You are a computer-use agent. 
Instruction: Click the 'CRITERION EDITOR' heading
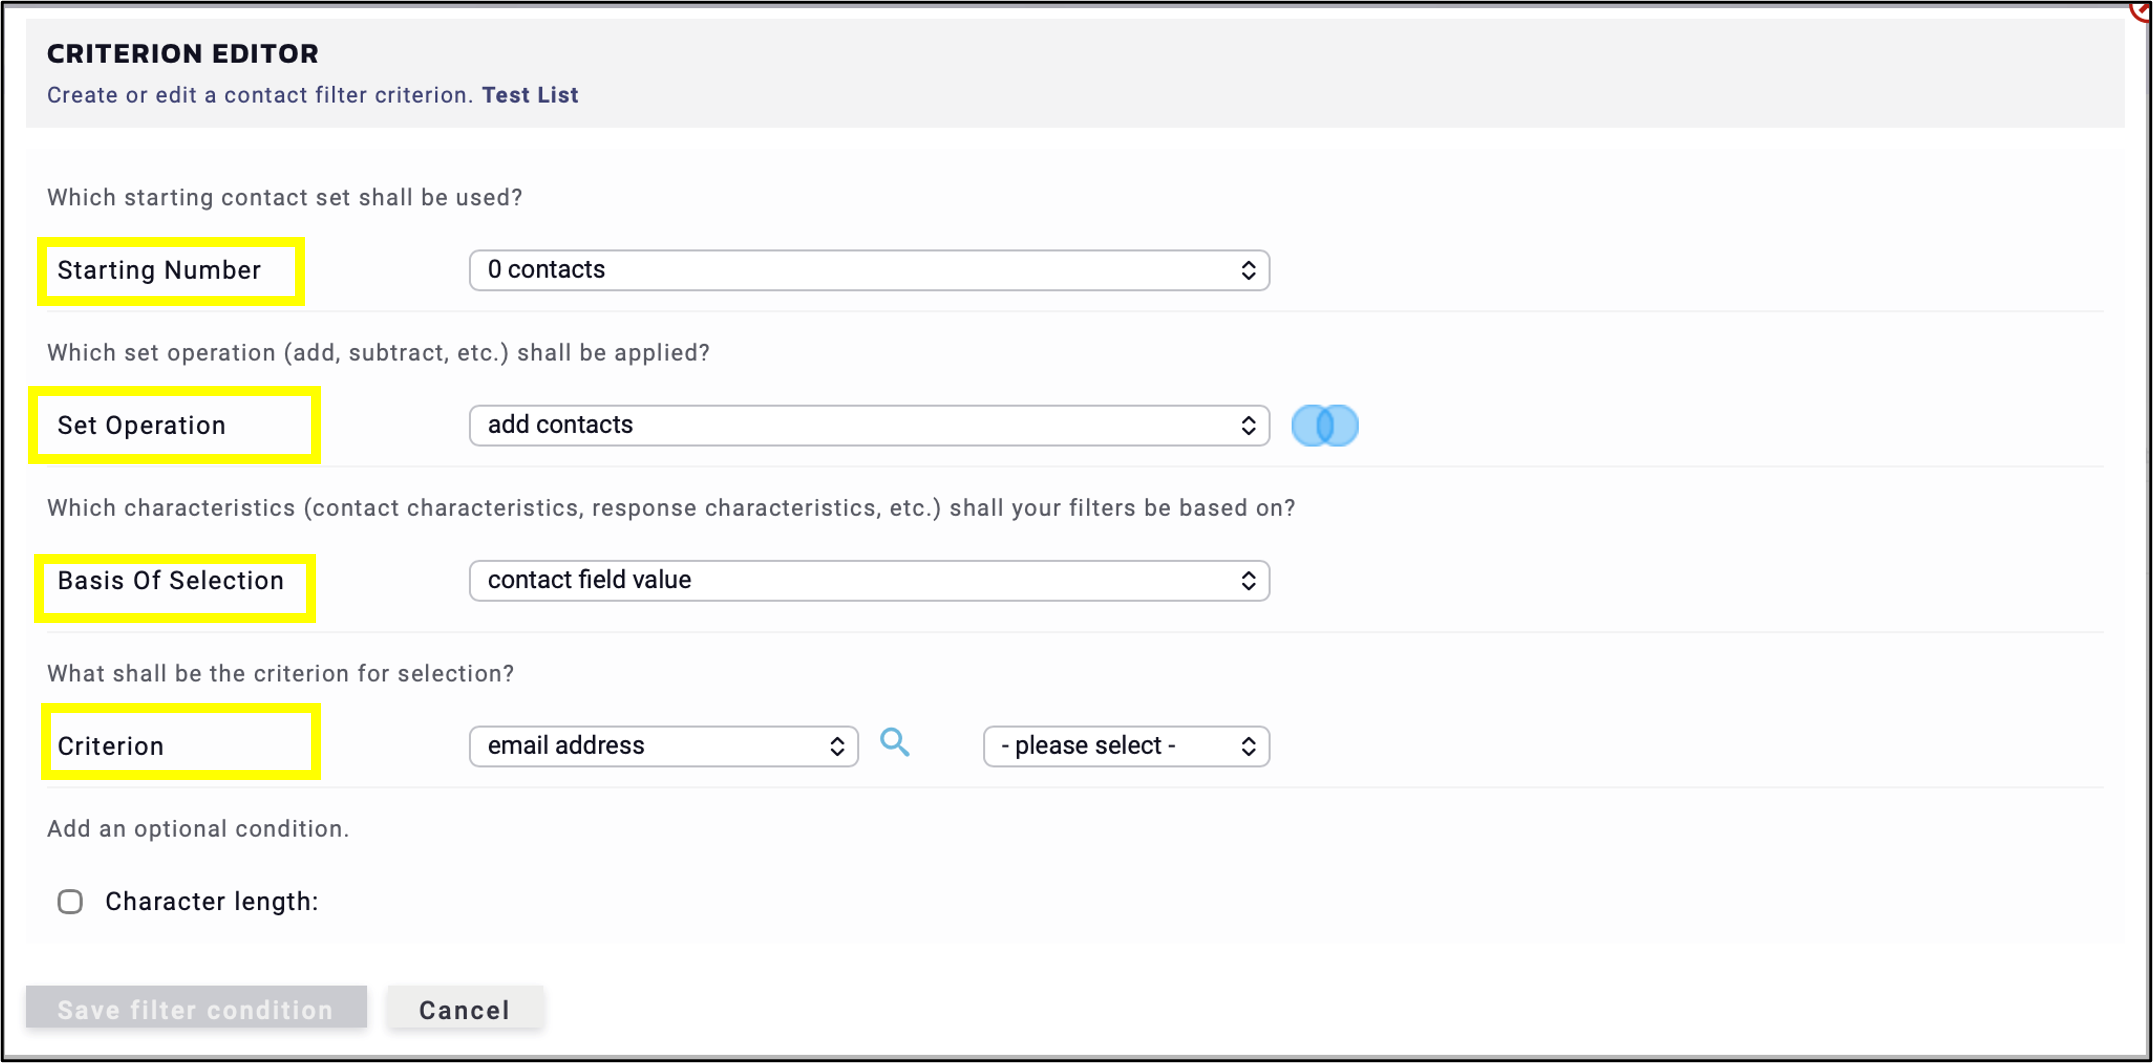pyautogui.click(x=183, y=53)
